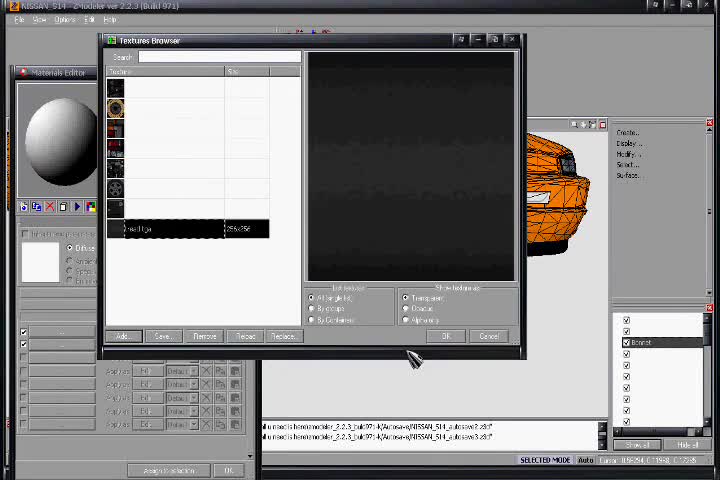Click Assign to selection in Materials Editor
The image size is (720, 480).
tap(169, 470)
